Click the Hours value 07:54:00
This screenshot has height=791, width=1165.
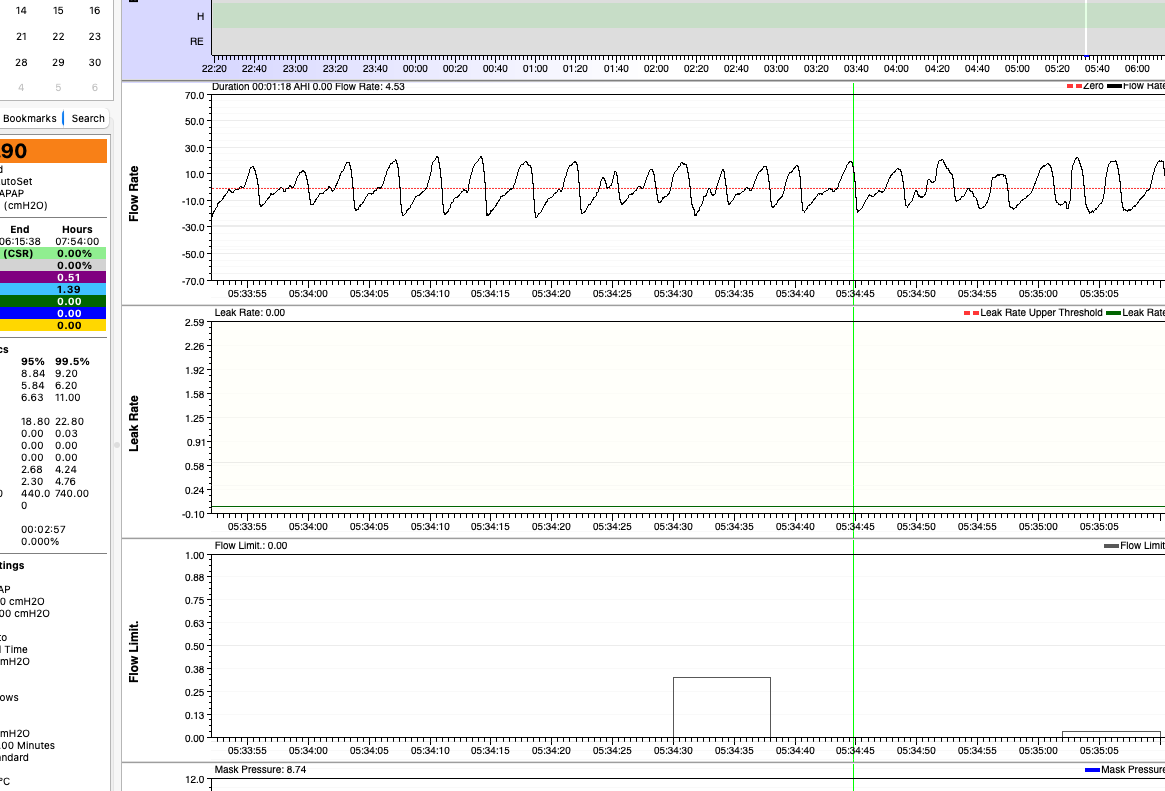[77, 241]
